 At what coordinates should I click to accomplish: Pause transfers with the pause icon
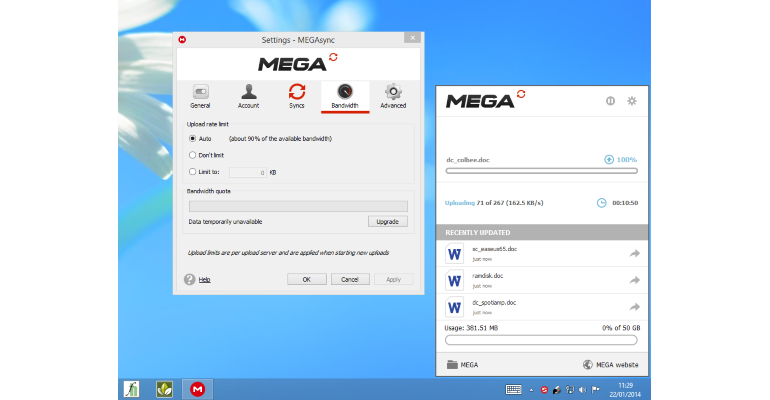tap(610, 101)
